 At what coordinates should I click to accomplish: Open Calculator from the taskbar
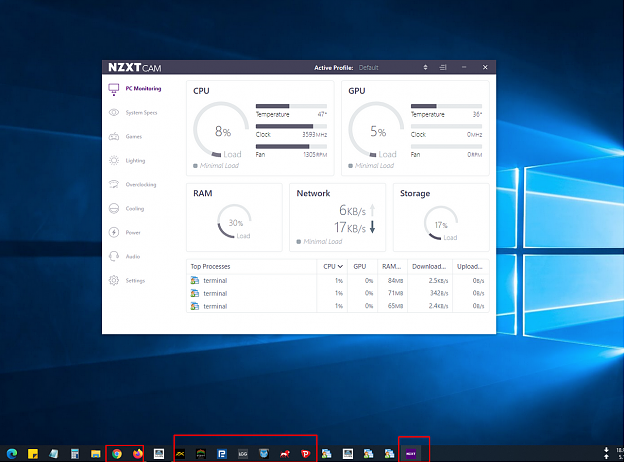[75, 453]
